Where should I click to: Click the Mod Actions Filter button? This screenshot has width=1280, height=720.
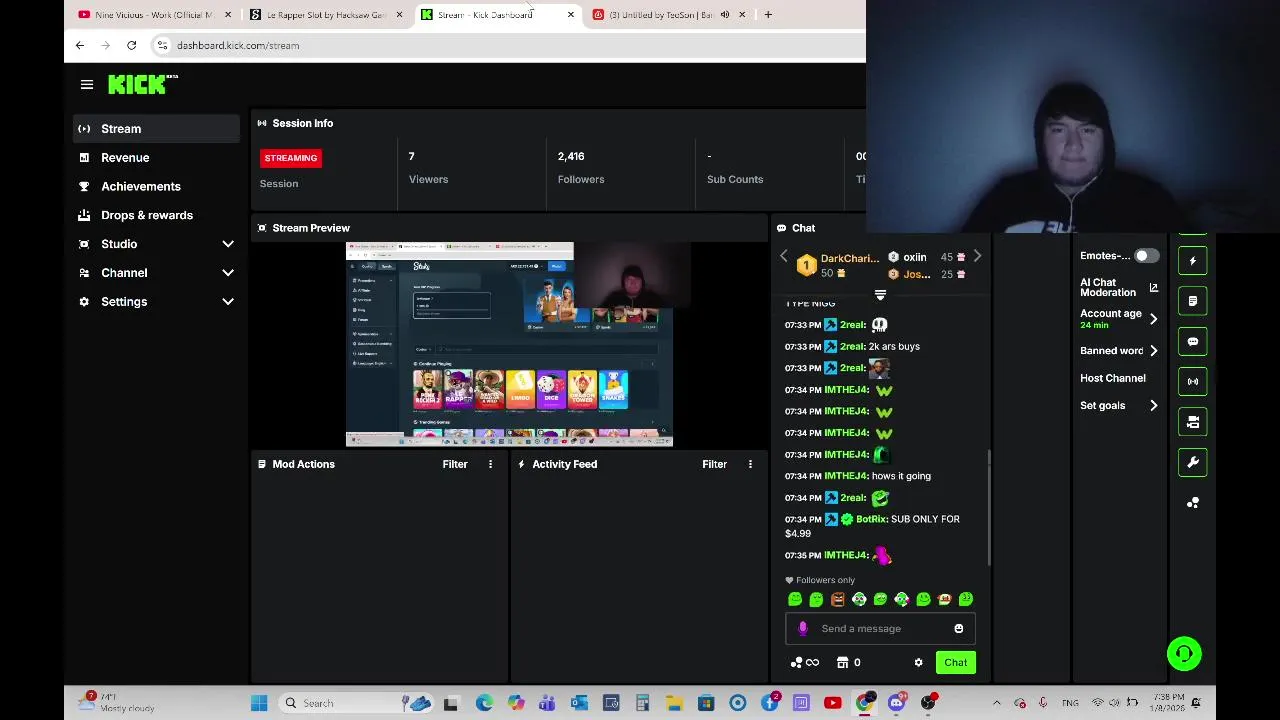pos(455,464)
